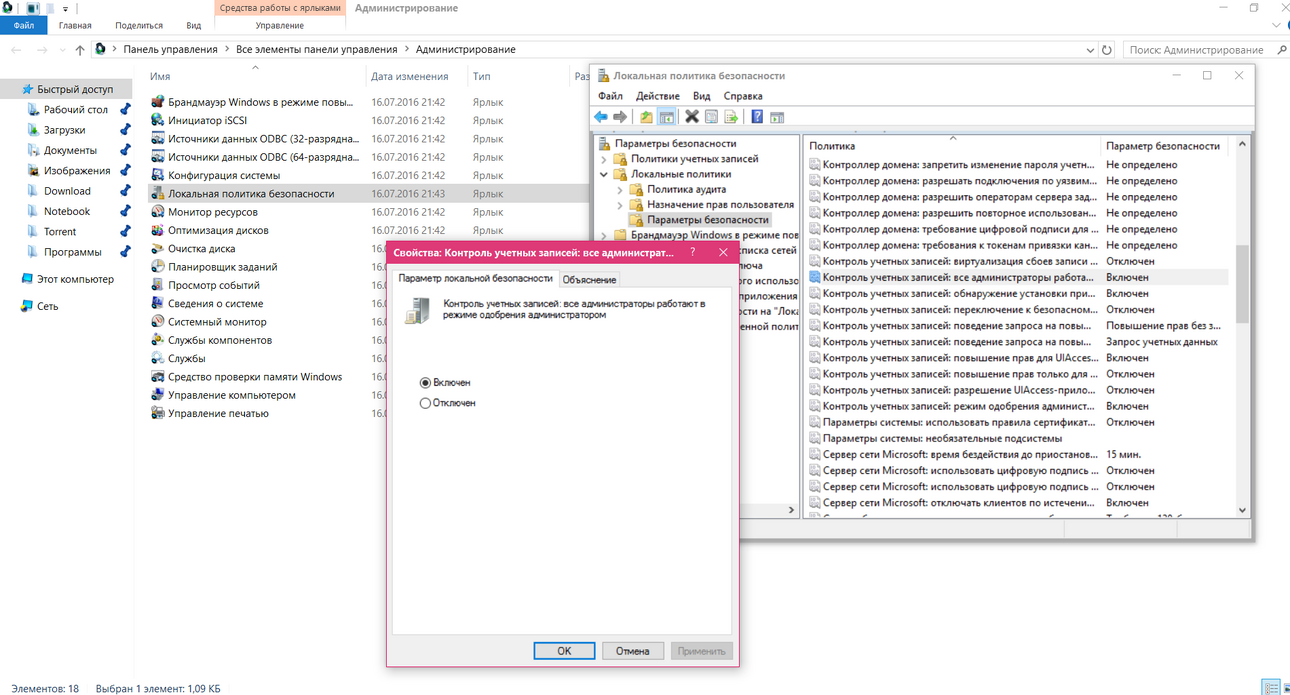The height and width of the screenshot is (695, 1290).
Task: Switch to the 'Объяснение' tab in Properties dialog
Action: (589, 279)
